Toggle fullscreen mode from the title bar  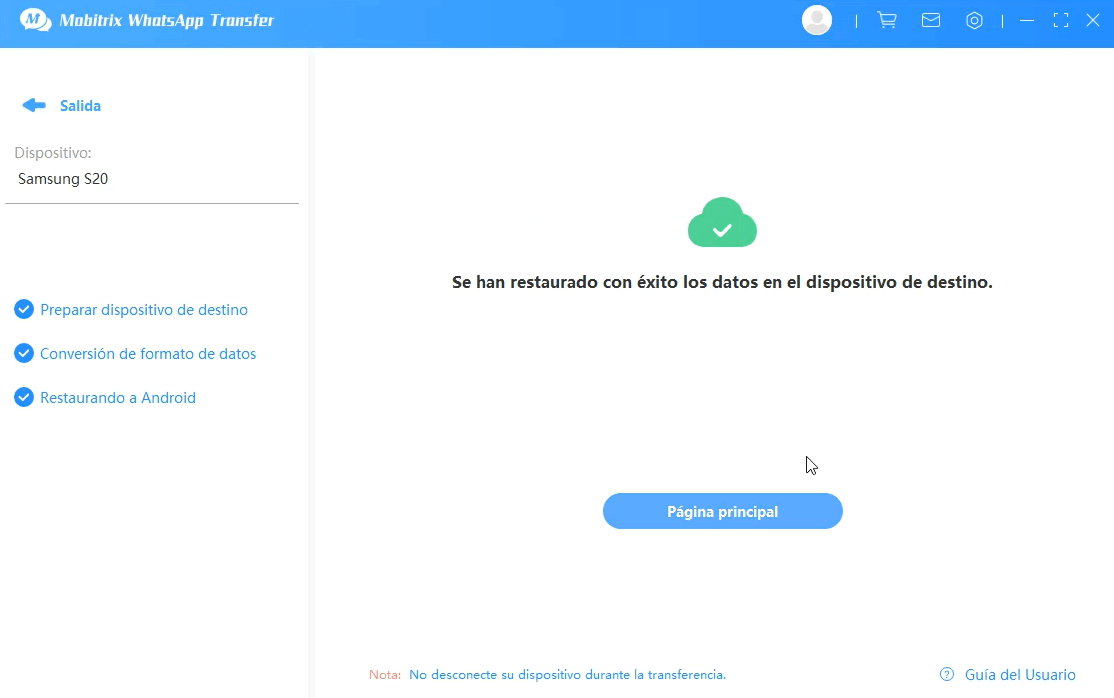pos(1060,20)
